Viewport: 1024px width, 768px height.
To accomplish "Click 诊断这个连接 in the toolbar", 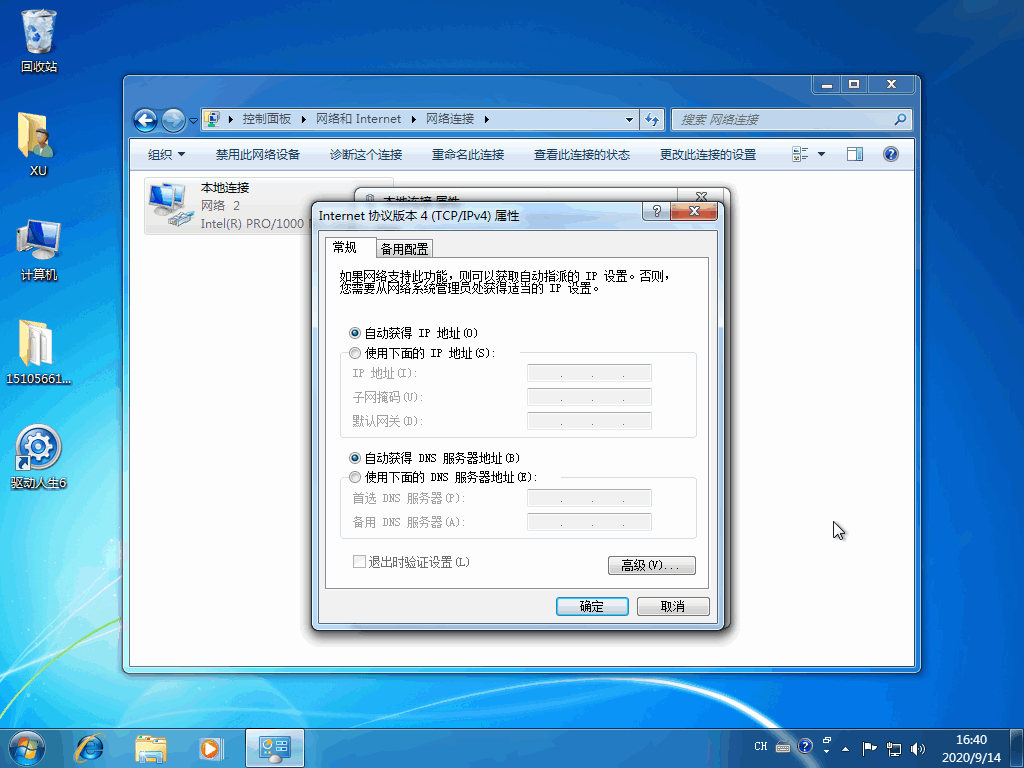I will tap(365, 155).
